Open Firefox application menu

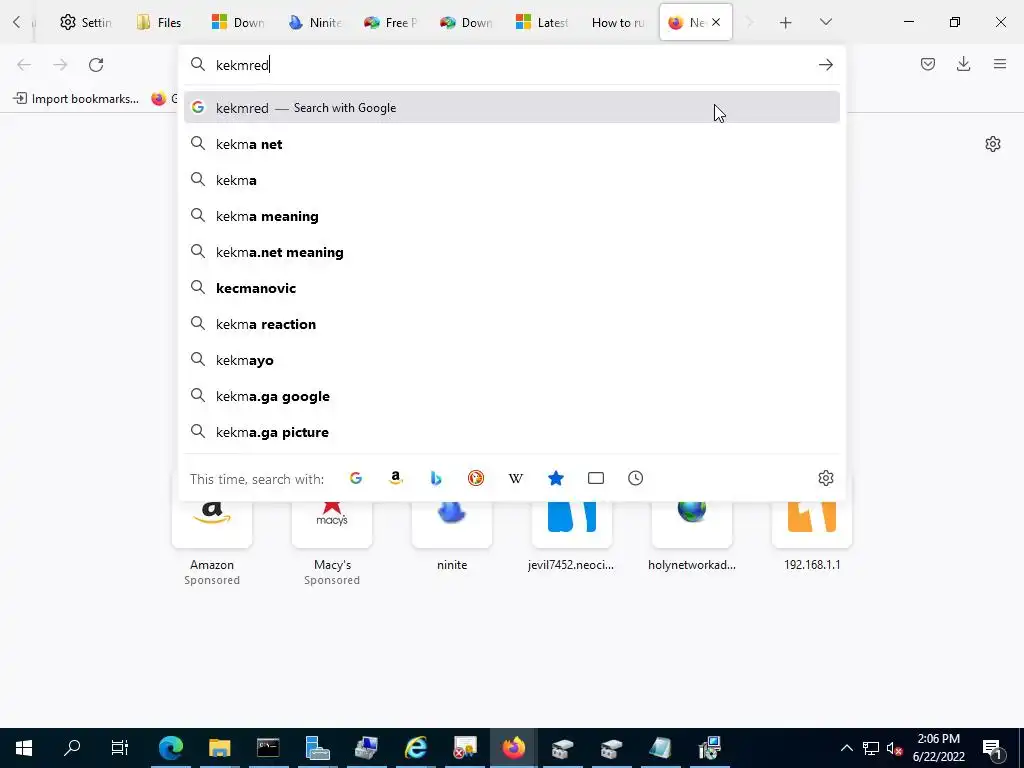1000,64
